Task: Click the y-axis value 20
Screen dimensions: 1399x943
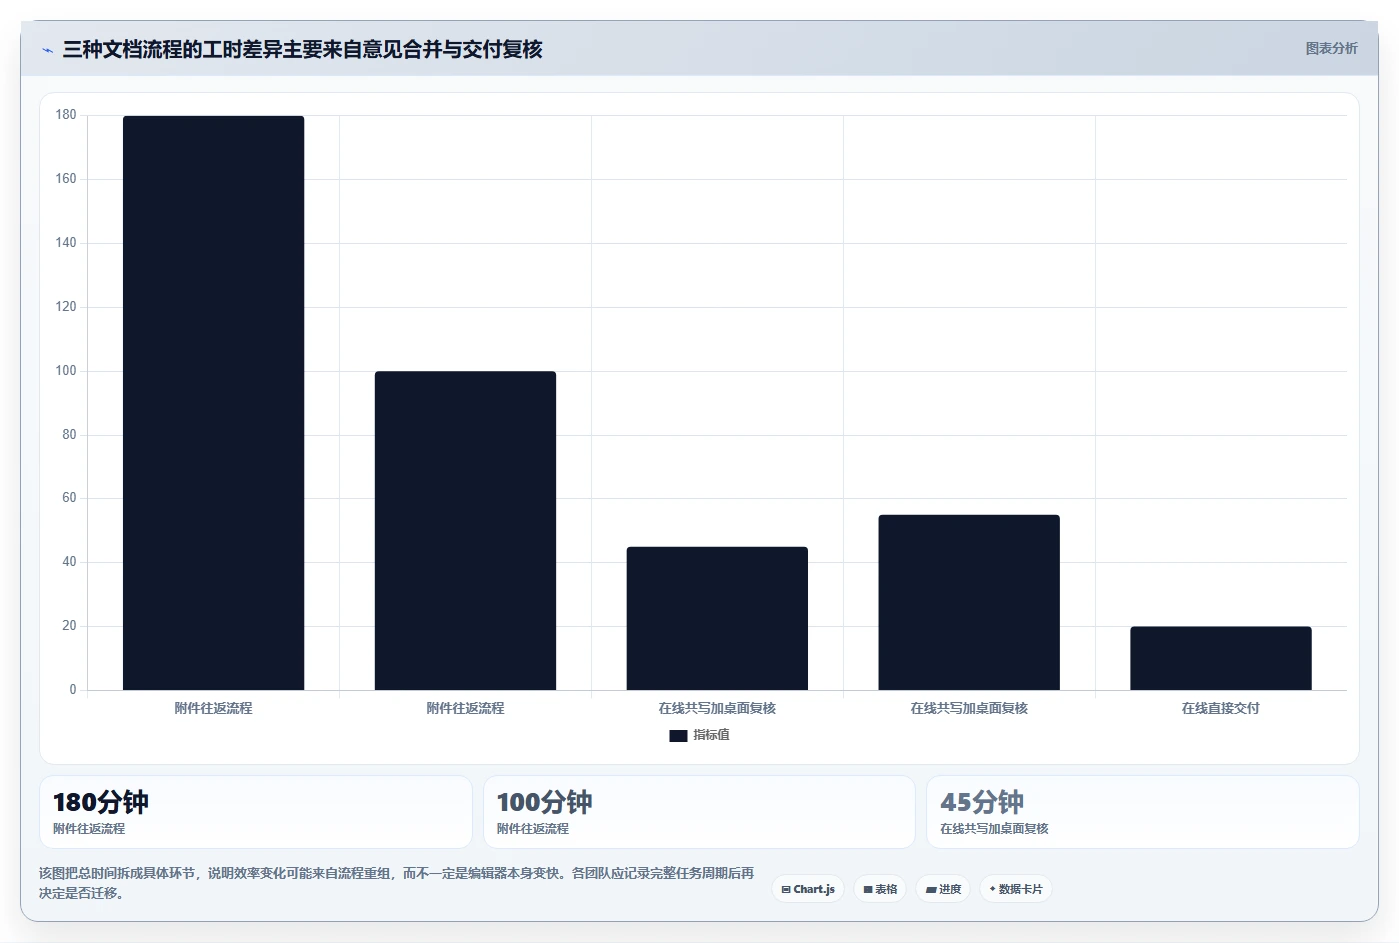Action: 69,626
